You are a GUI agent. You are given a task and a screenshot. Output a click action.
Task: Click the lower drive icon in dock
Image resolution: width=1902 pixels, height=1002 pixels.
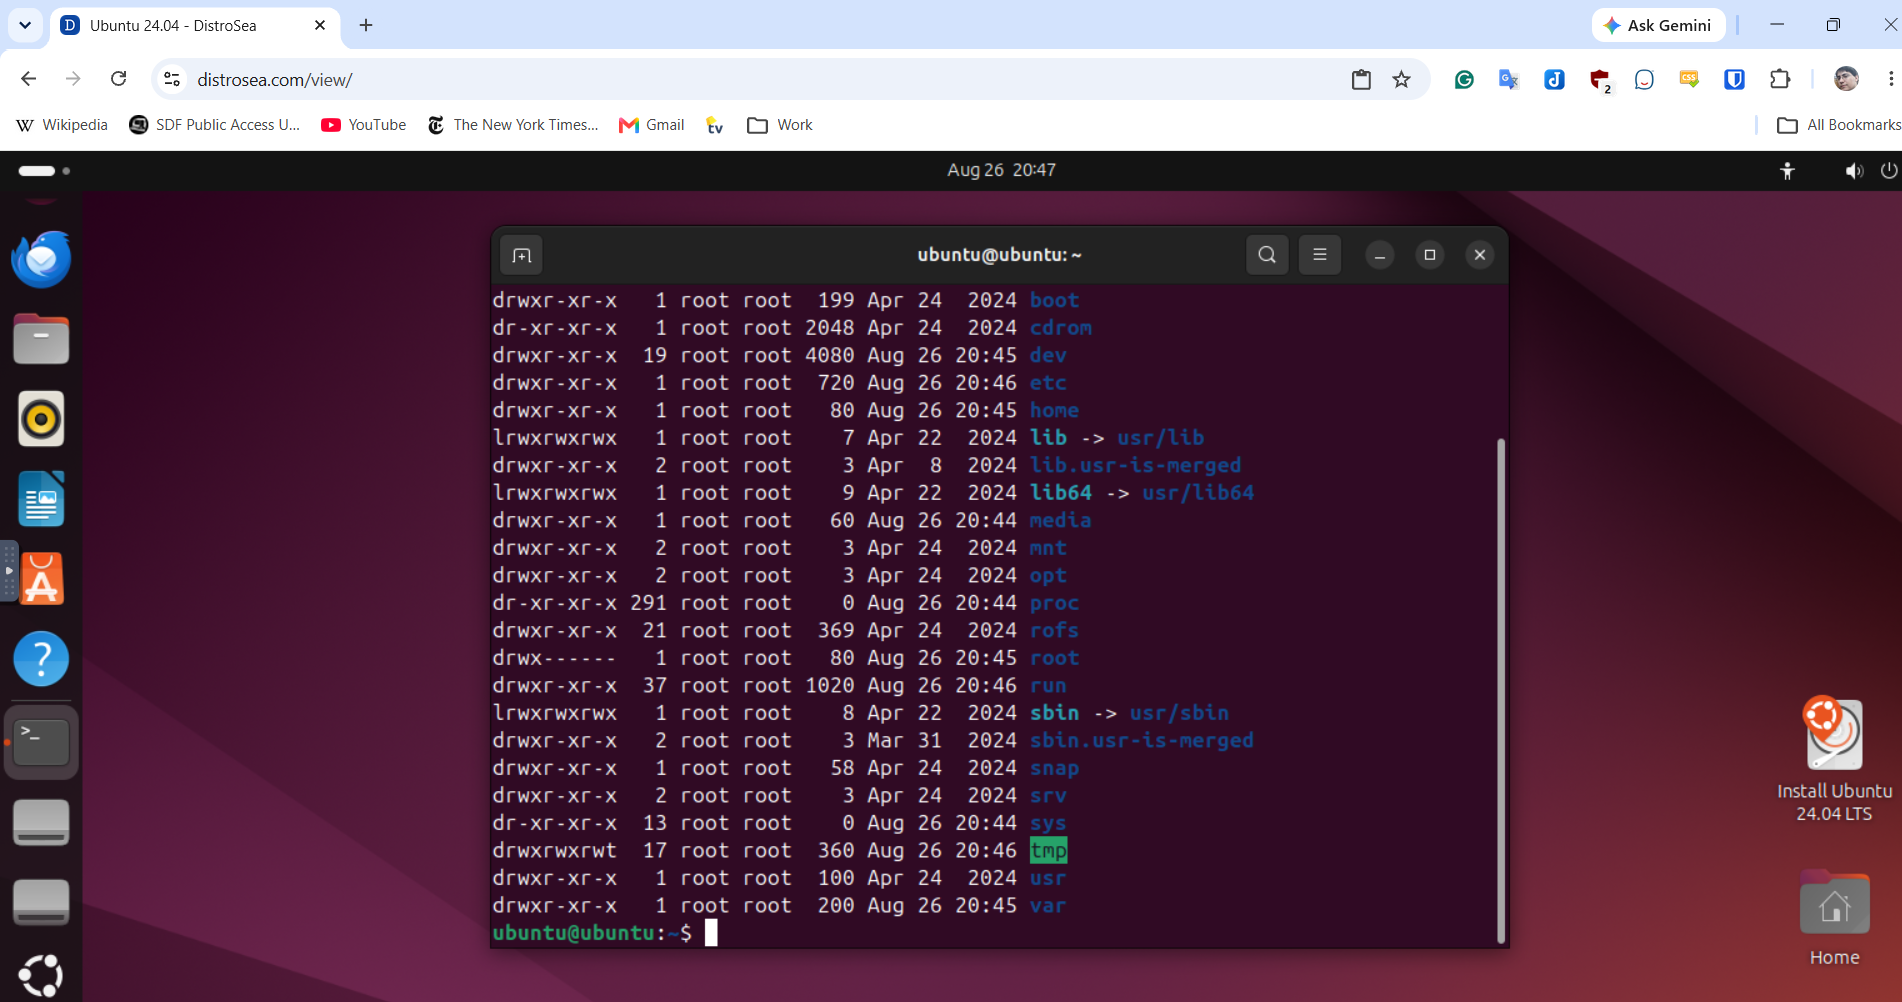click(41, 902)
